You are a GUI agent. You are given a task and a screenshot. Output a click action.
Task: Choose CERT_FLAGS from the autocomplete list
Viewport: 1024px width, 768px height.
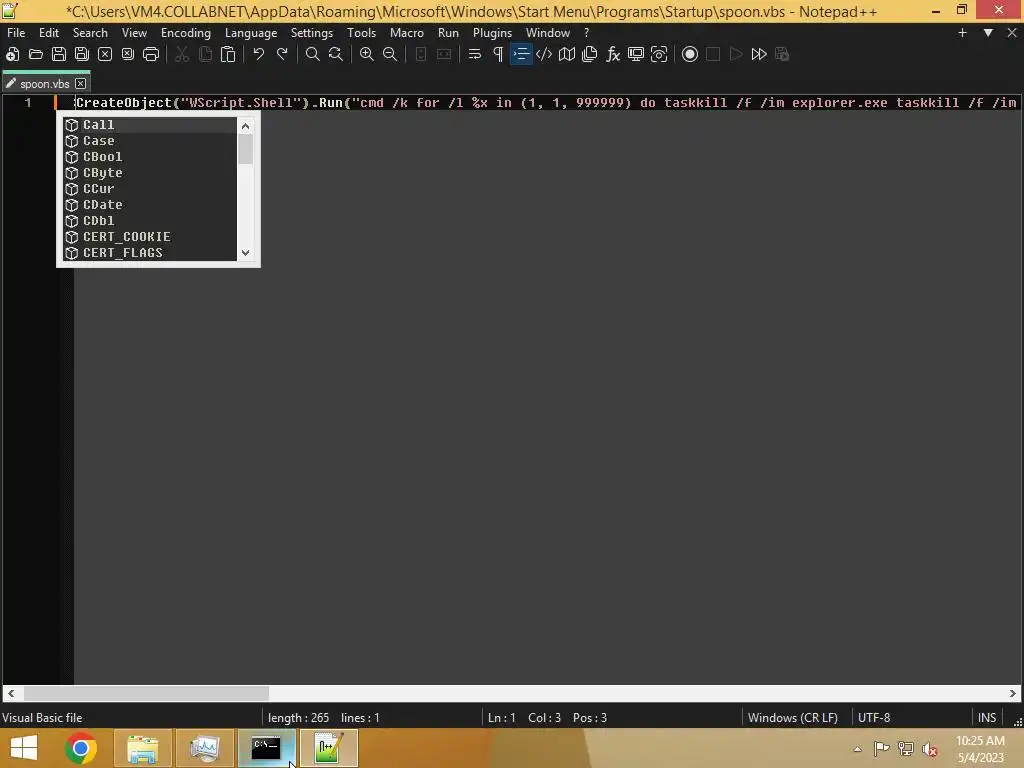click(150, 253)
